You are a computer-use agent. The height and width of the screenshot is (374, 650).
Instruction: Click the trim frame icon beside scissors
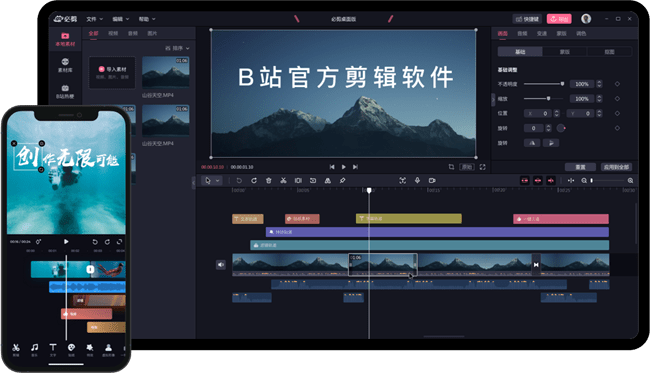pos(298,180)
